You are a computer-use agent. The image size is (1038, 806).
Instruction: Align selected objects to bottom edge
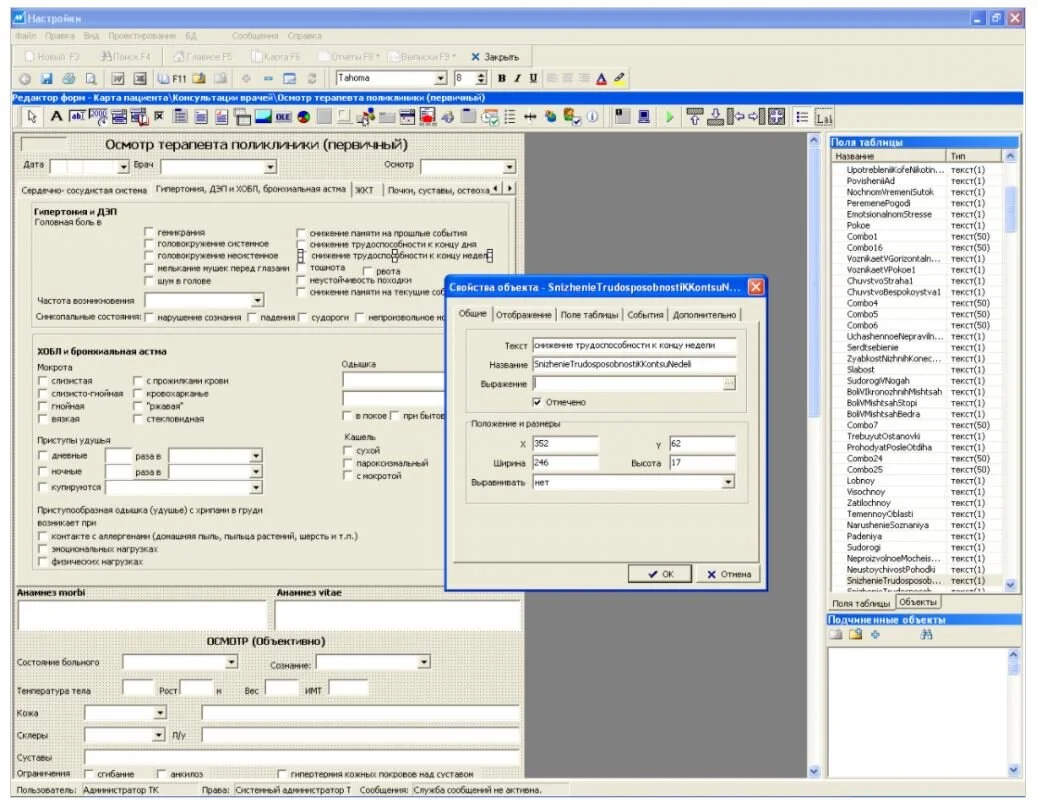pyautogui.click(x=715, y=117)
